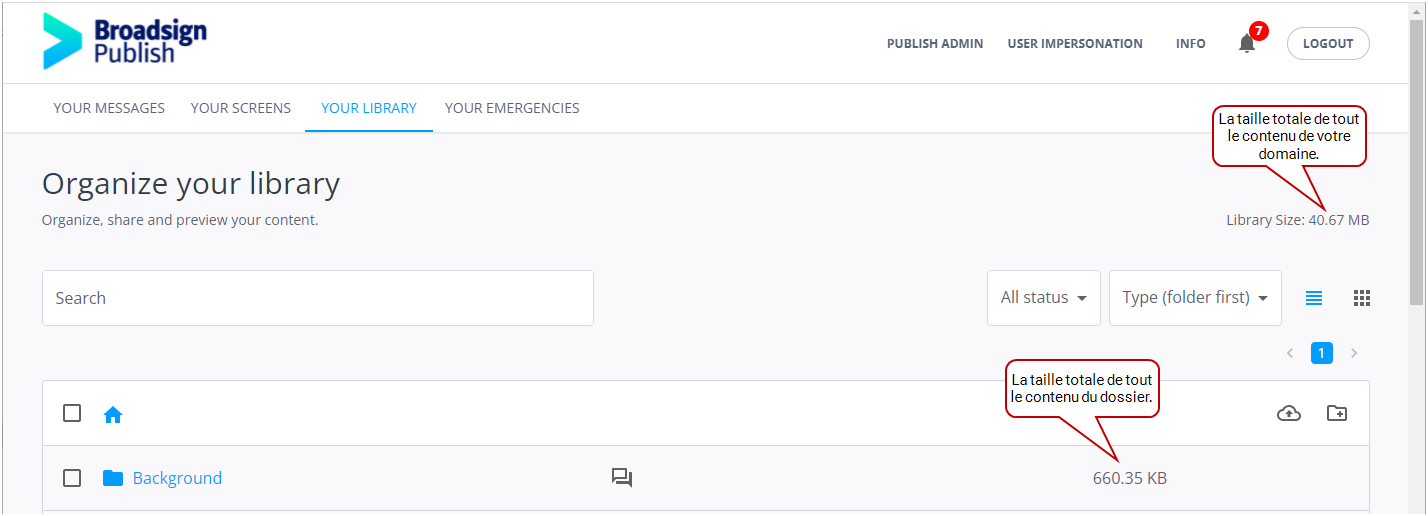Switch to list view layout icon
The width and height of the screenshot is (1428, 516).
1314,298
